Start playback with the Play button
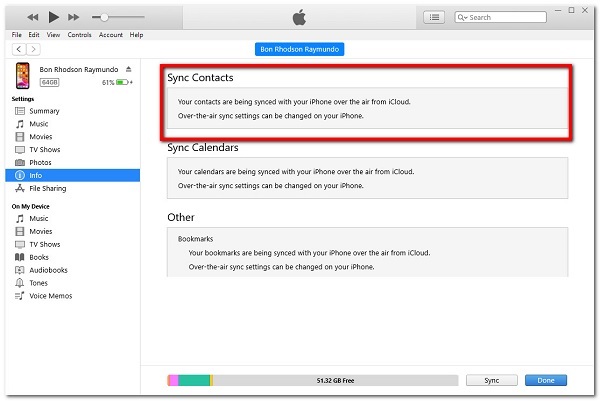The image size is (600, 401). point(54,17)
